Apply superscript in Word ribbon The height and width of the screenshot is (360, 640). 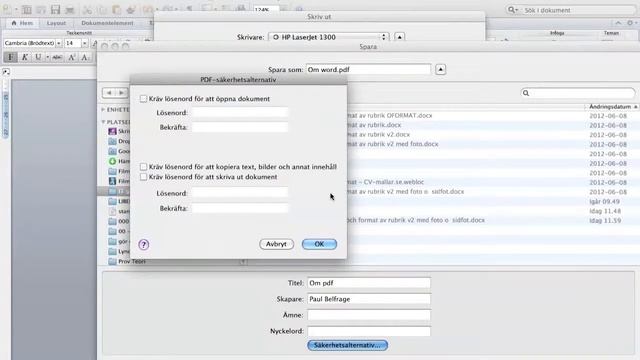pos(71,57)
